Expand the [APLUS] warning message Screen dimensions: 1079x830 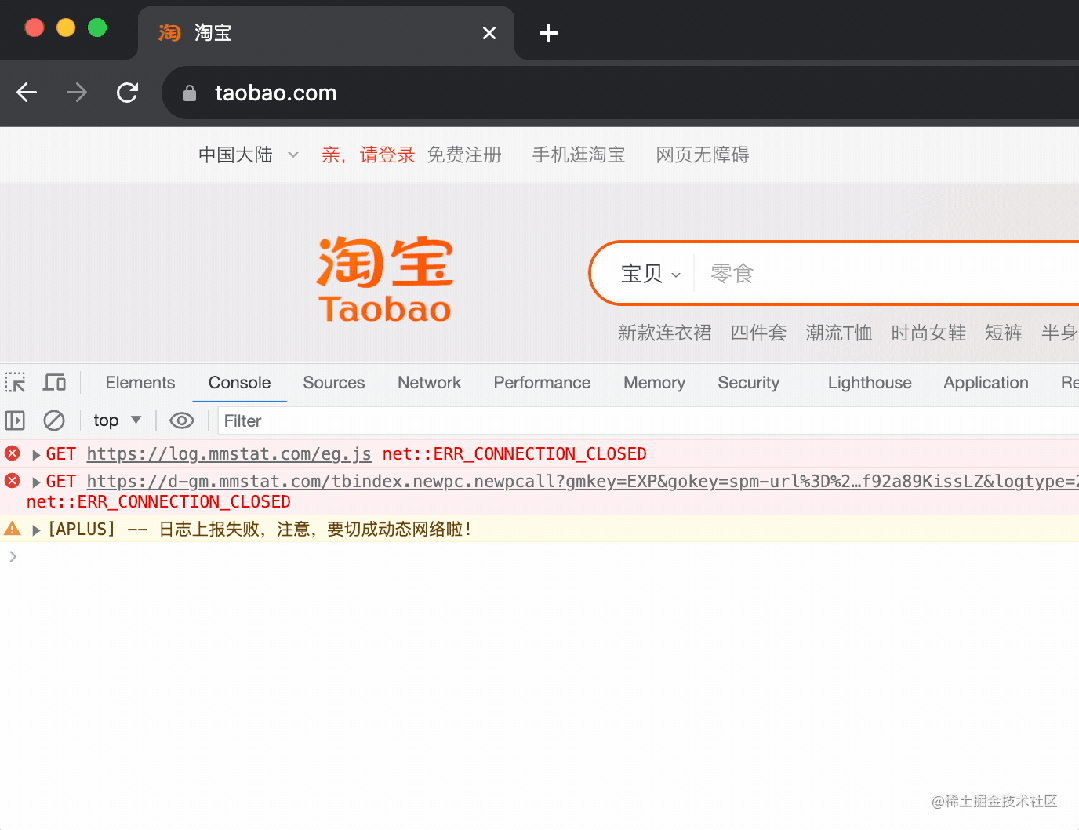point(36,530)
